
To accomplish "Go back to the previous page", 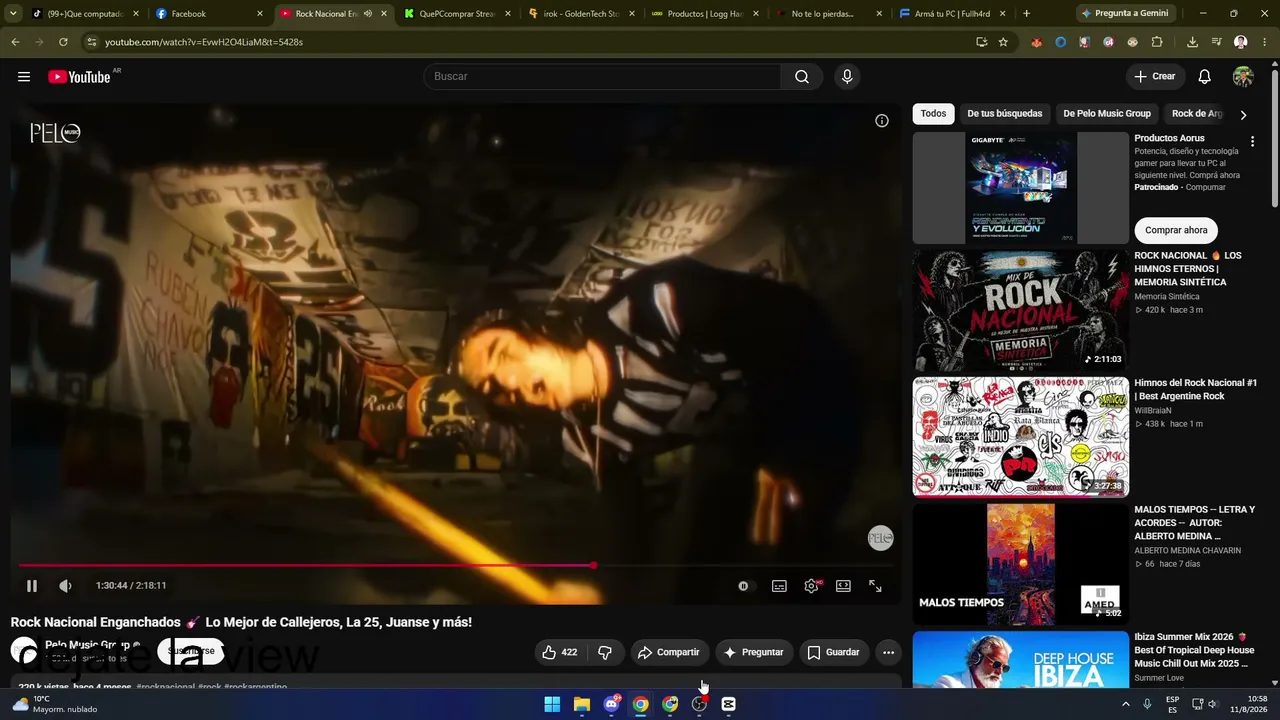I will 15,42.
